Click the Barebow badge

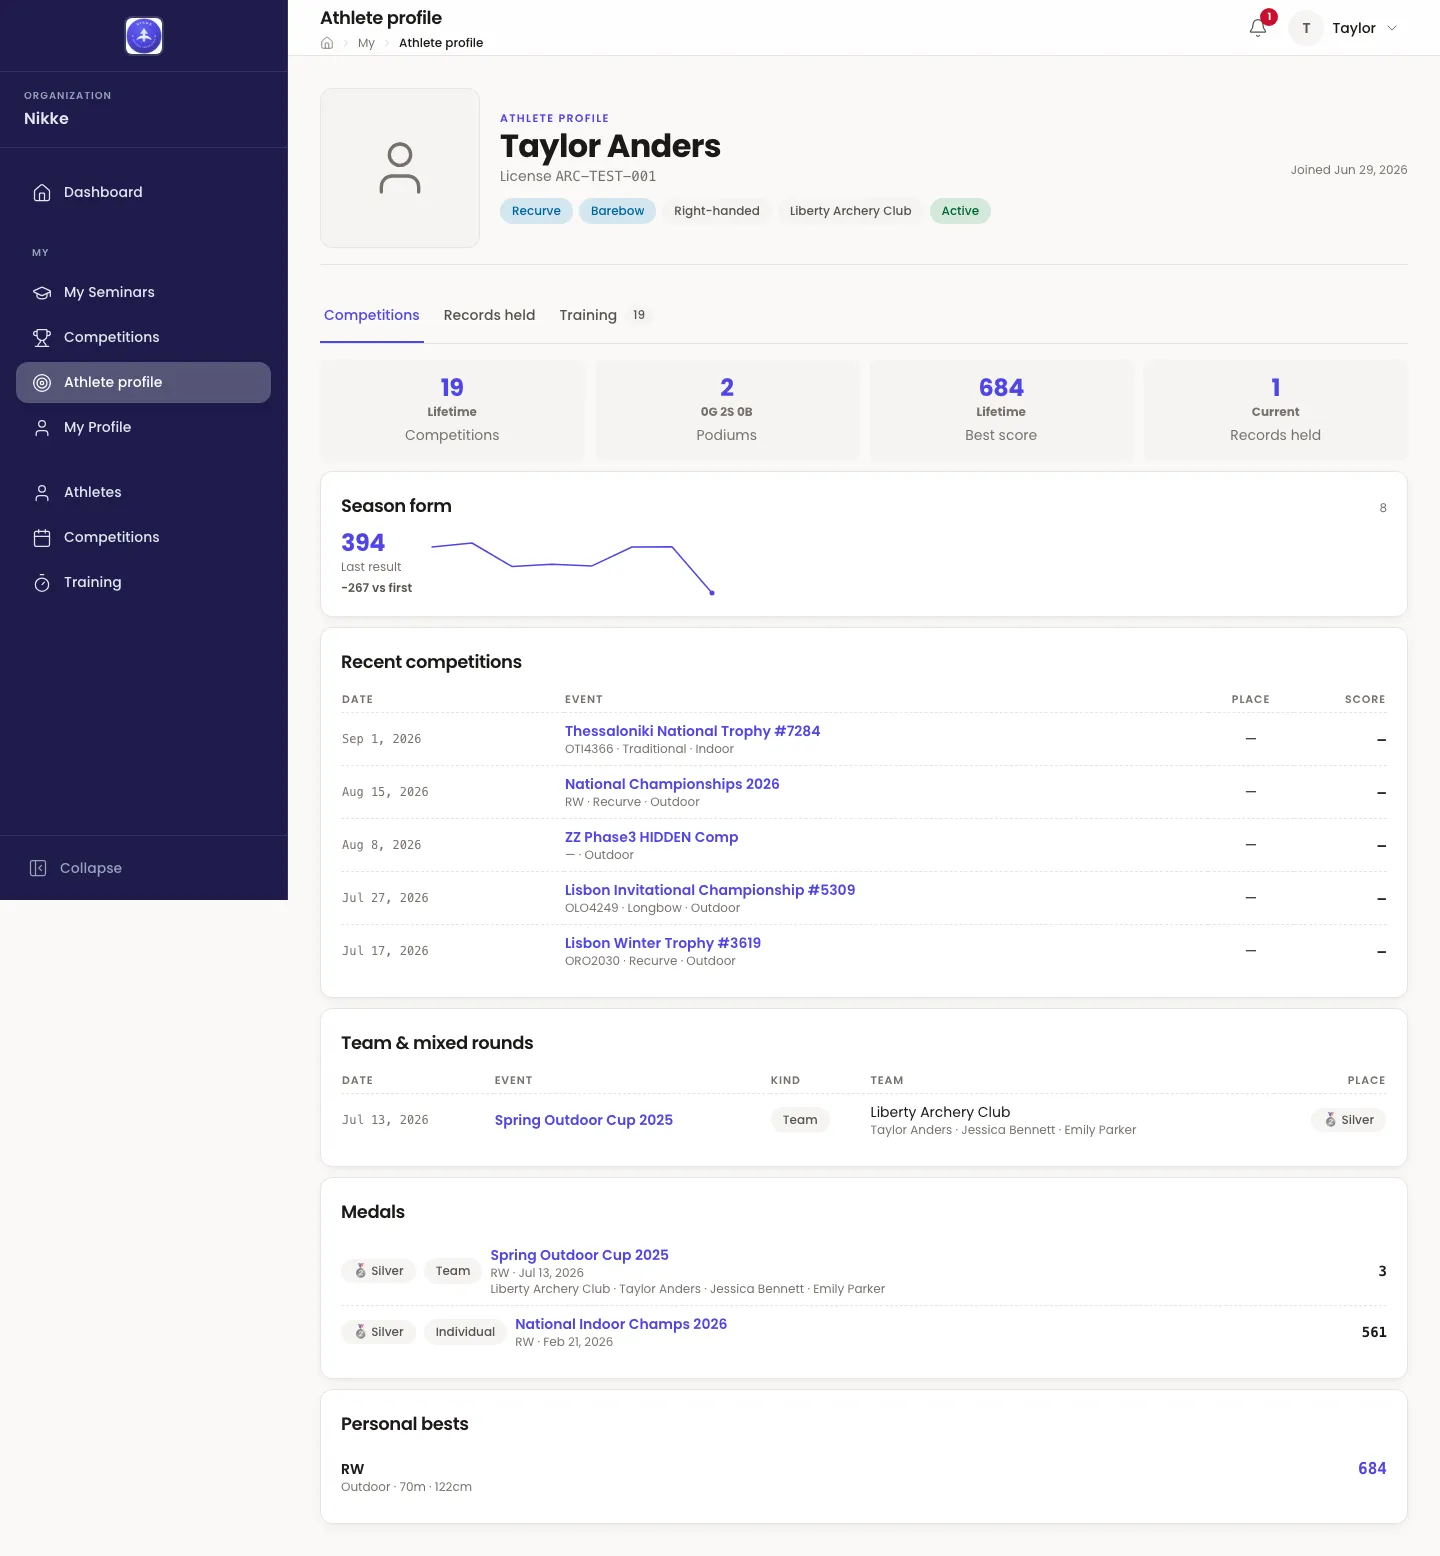point(617,211)
